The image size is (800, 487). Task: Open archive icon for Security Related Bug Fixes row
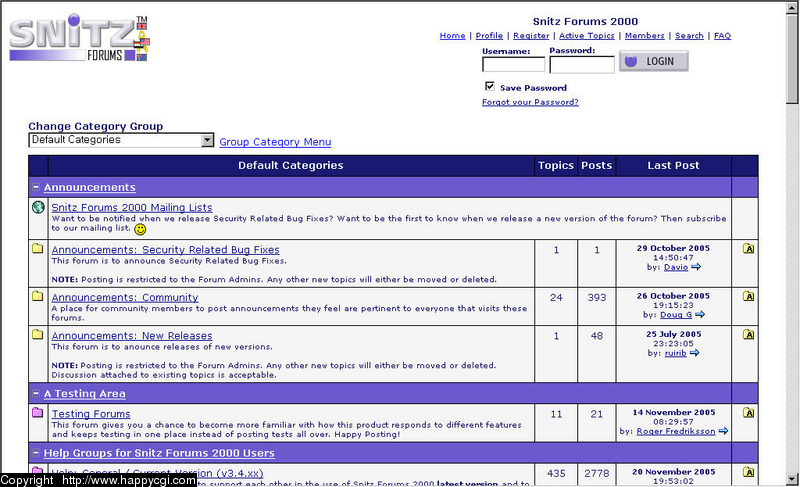point(748,248)
